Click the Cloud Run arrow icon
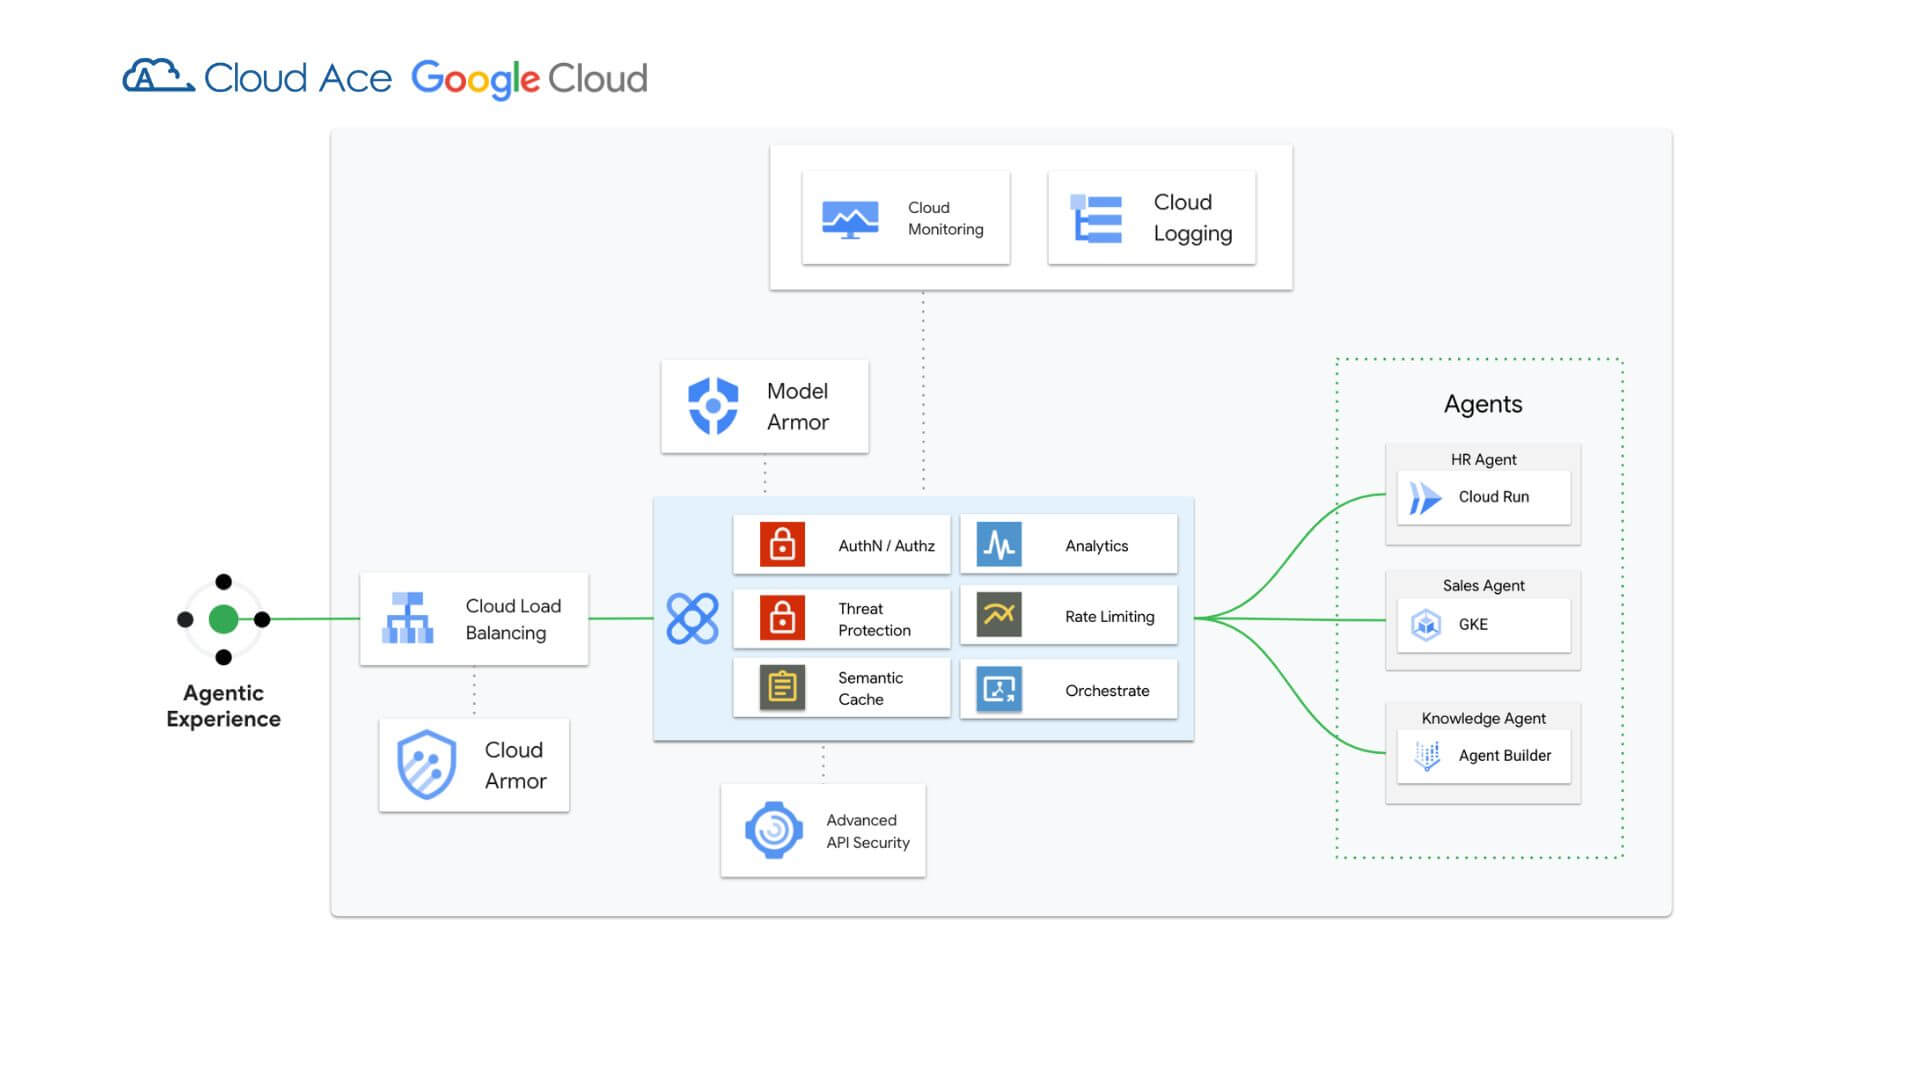Image resolution: width=1920 pixels, height=1080 pixels. click(x=1425, y=497)
